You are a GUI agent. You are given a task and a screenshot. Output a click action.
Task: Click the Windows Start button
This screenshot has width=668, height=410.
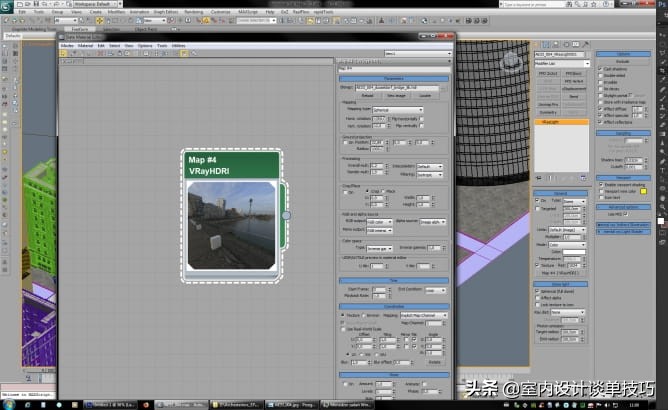coord(8,403)
